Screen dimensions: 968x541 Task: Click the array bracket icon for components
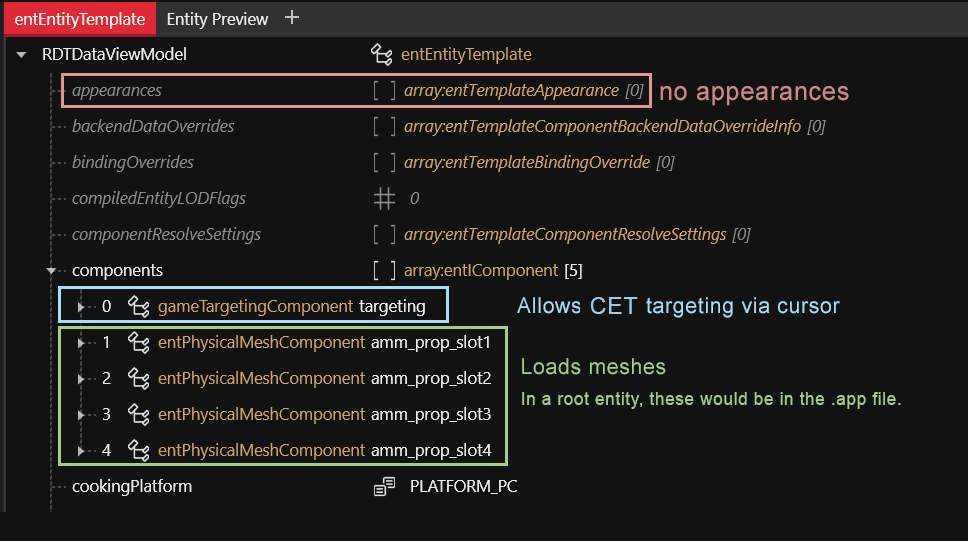(x=383, y=270)
